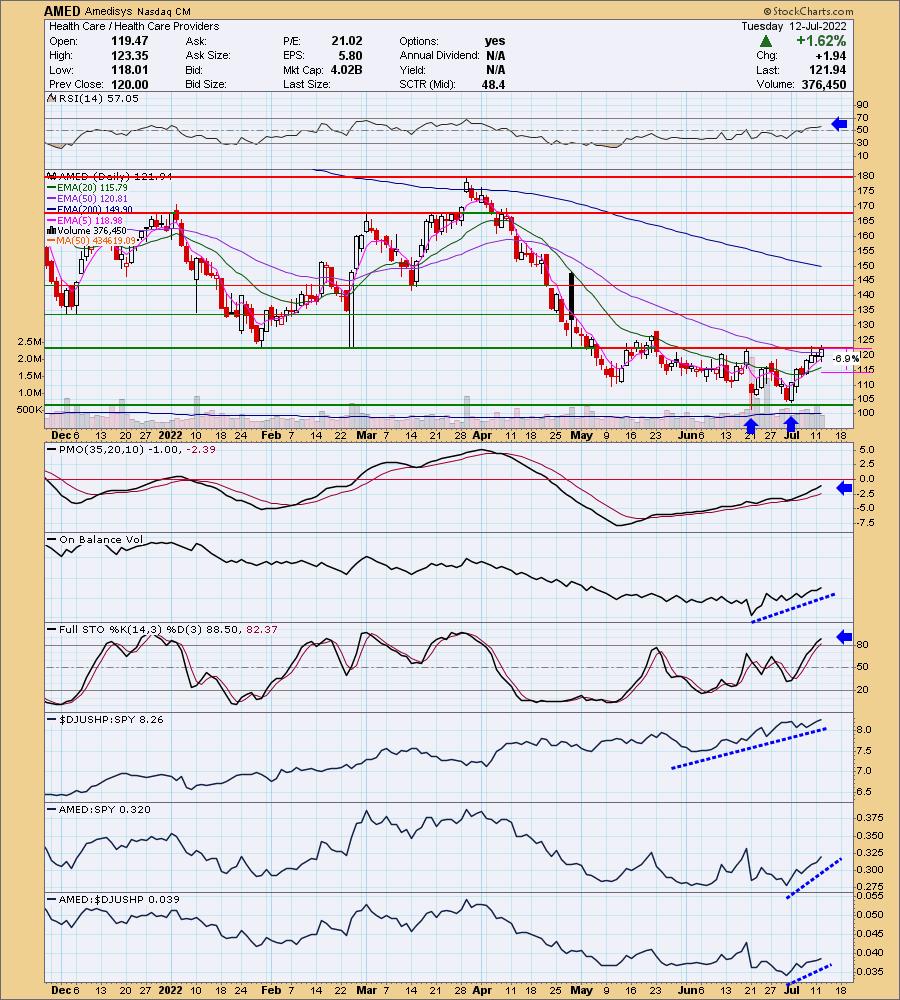The width and height of the screenshot is (900, 1000).
Task: Click the Low value 118.01
Action: (129, 70)
